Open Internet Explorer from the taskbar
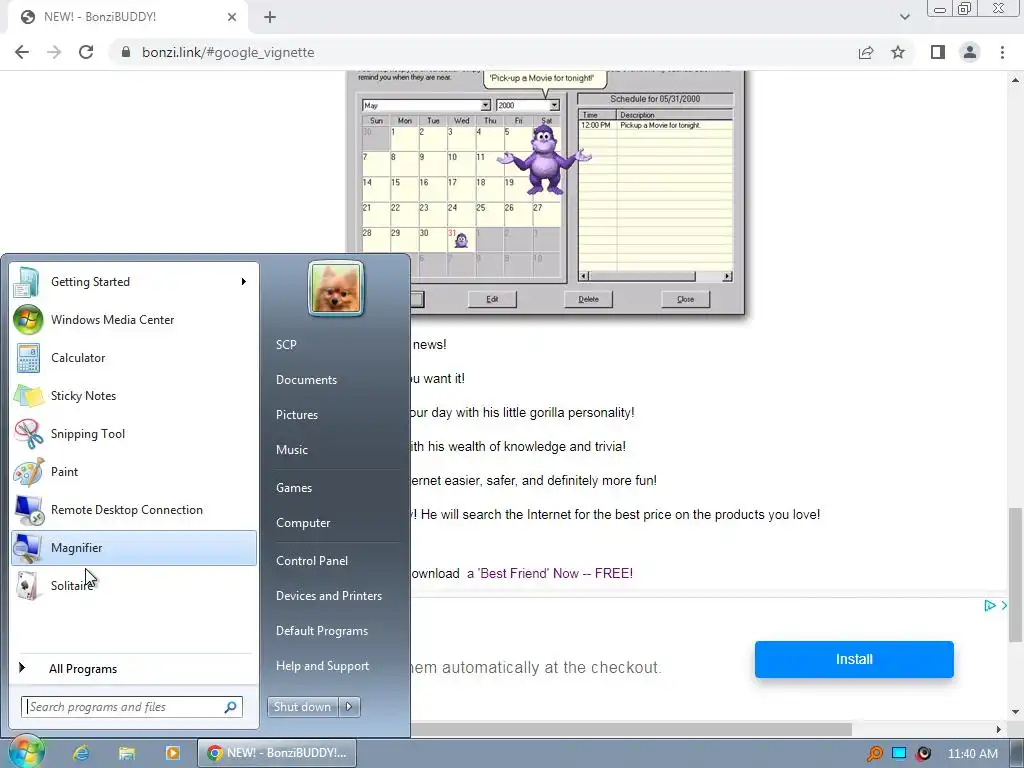Screen dimensions: 1024x768 tap(81, 753)
